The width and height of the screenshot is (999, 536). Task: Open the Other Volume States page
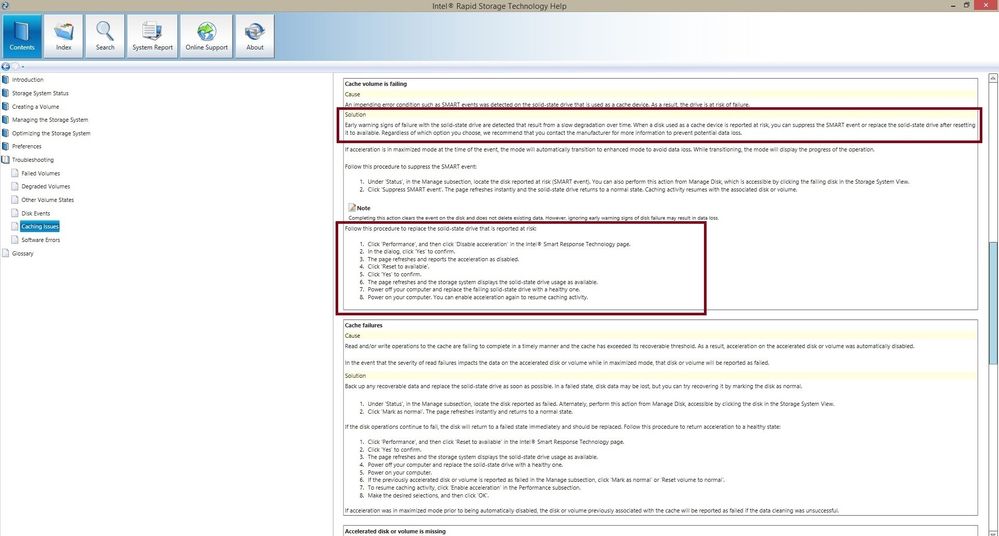[47, 200]
